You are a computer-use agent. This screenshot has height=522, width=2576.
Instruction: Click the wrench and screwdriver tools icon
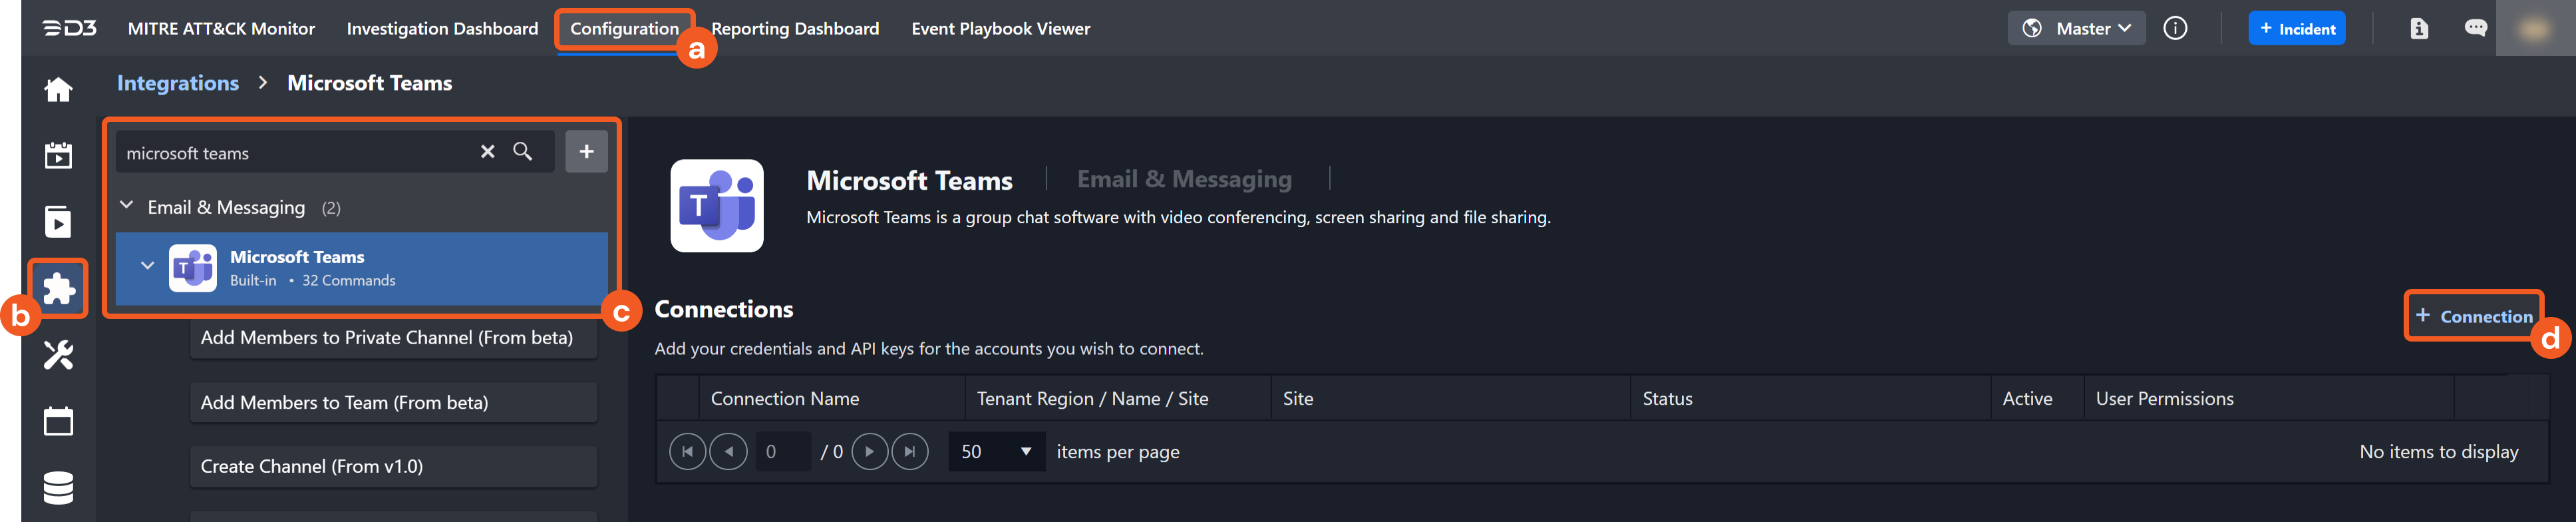coord(58,355)
